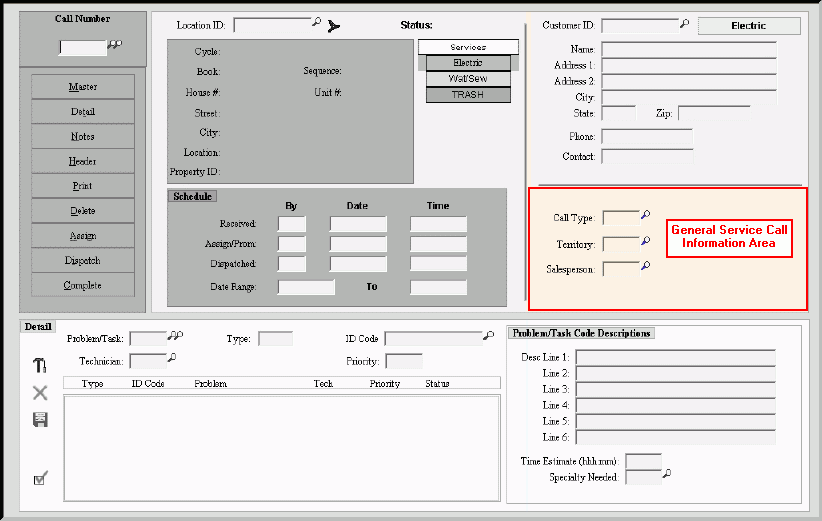The image size is (822, 521).
Task: Open the Problem/Task binoculars search
Action: click(x=176, y=337)
